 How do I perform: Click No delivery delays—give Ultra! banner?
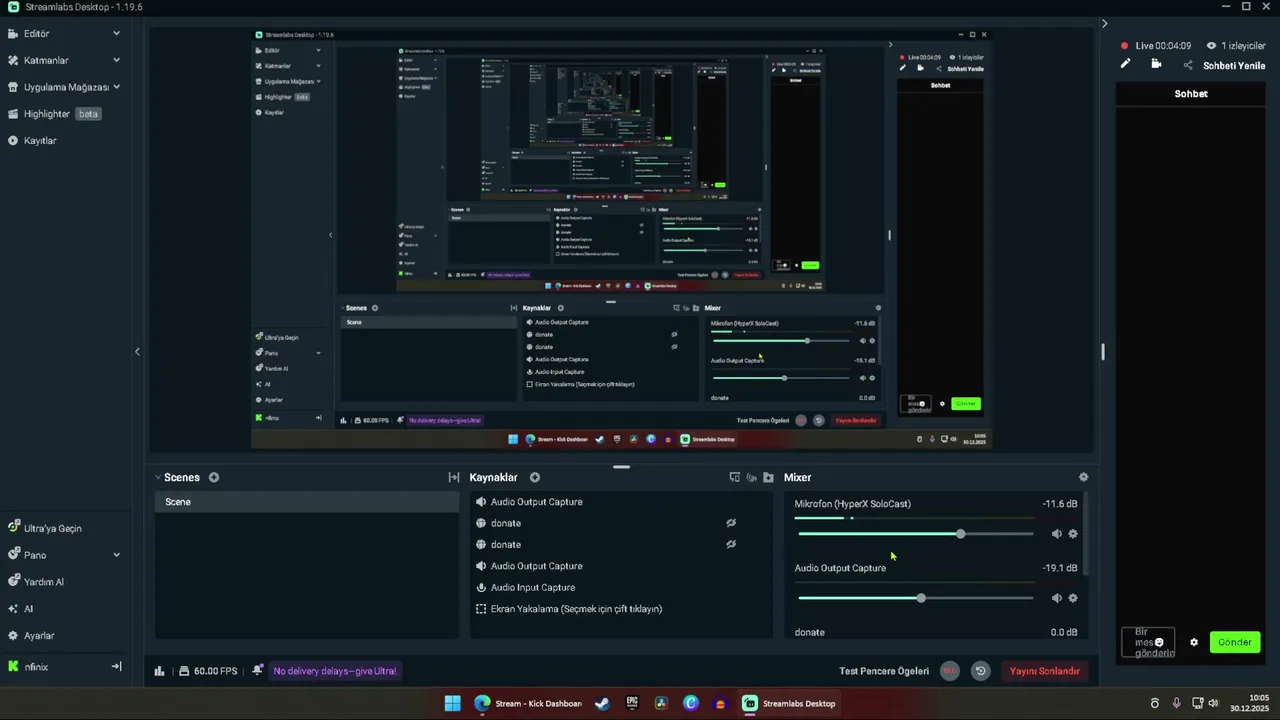coord(335,671)
